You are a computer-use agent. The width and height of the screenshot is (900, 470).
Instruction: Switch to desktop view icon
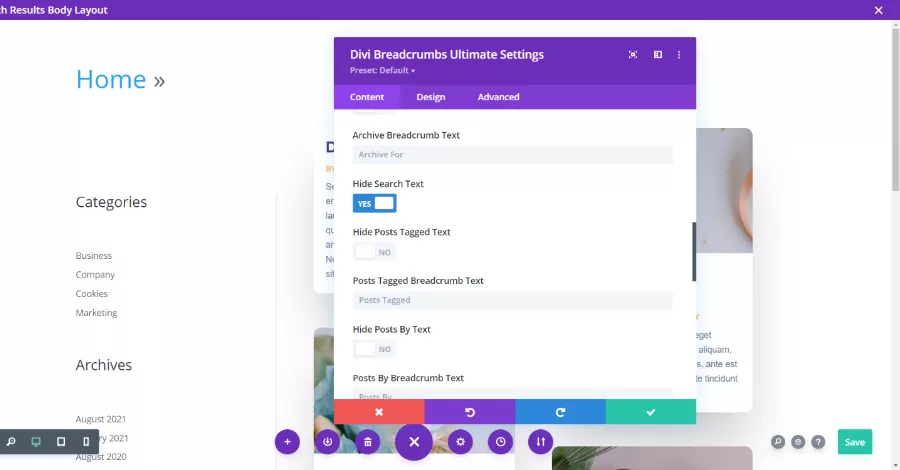(36, 441)
